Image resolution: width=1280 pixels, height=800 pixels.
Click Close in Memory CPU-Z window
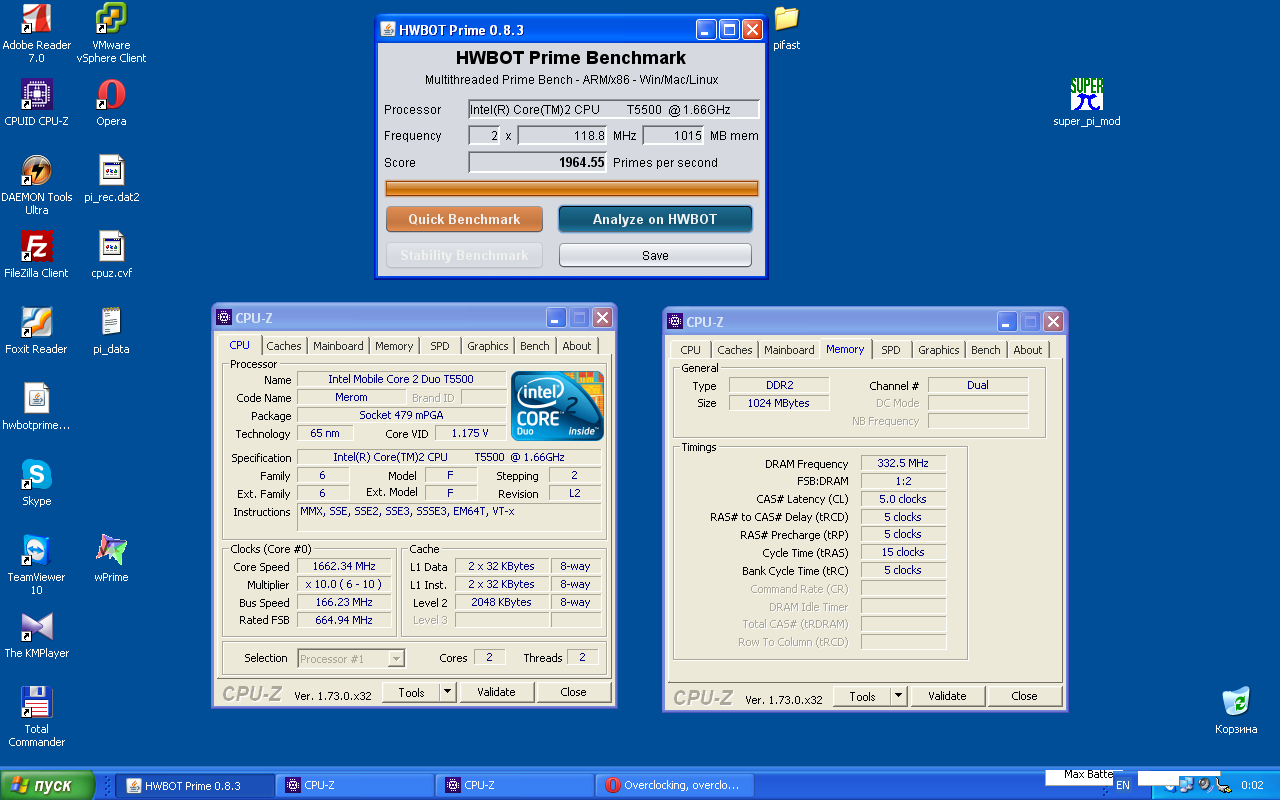click(x=1024, y=696)
